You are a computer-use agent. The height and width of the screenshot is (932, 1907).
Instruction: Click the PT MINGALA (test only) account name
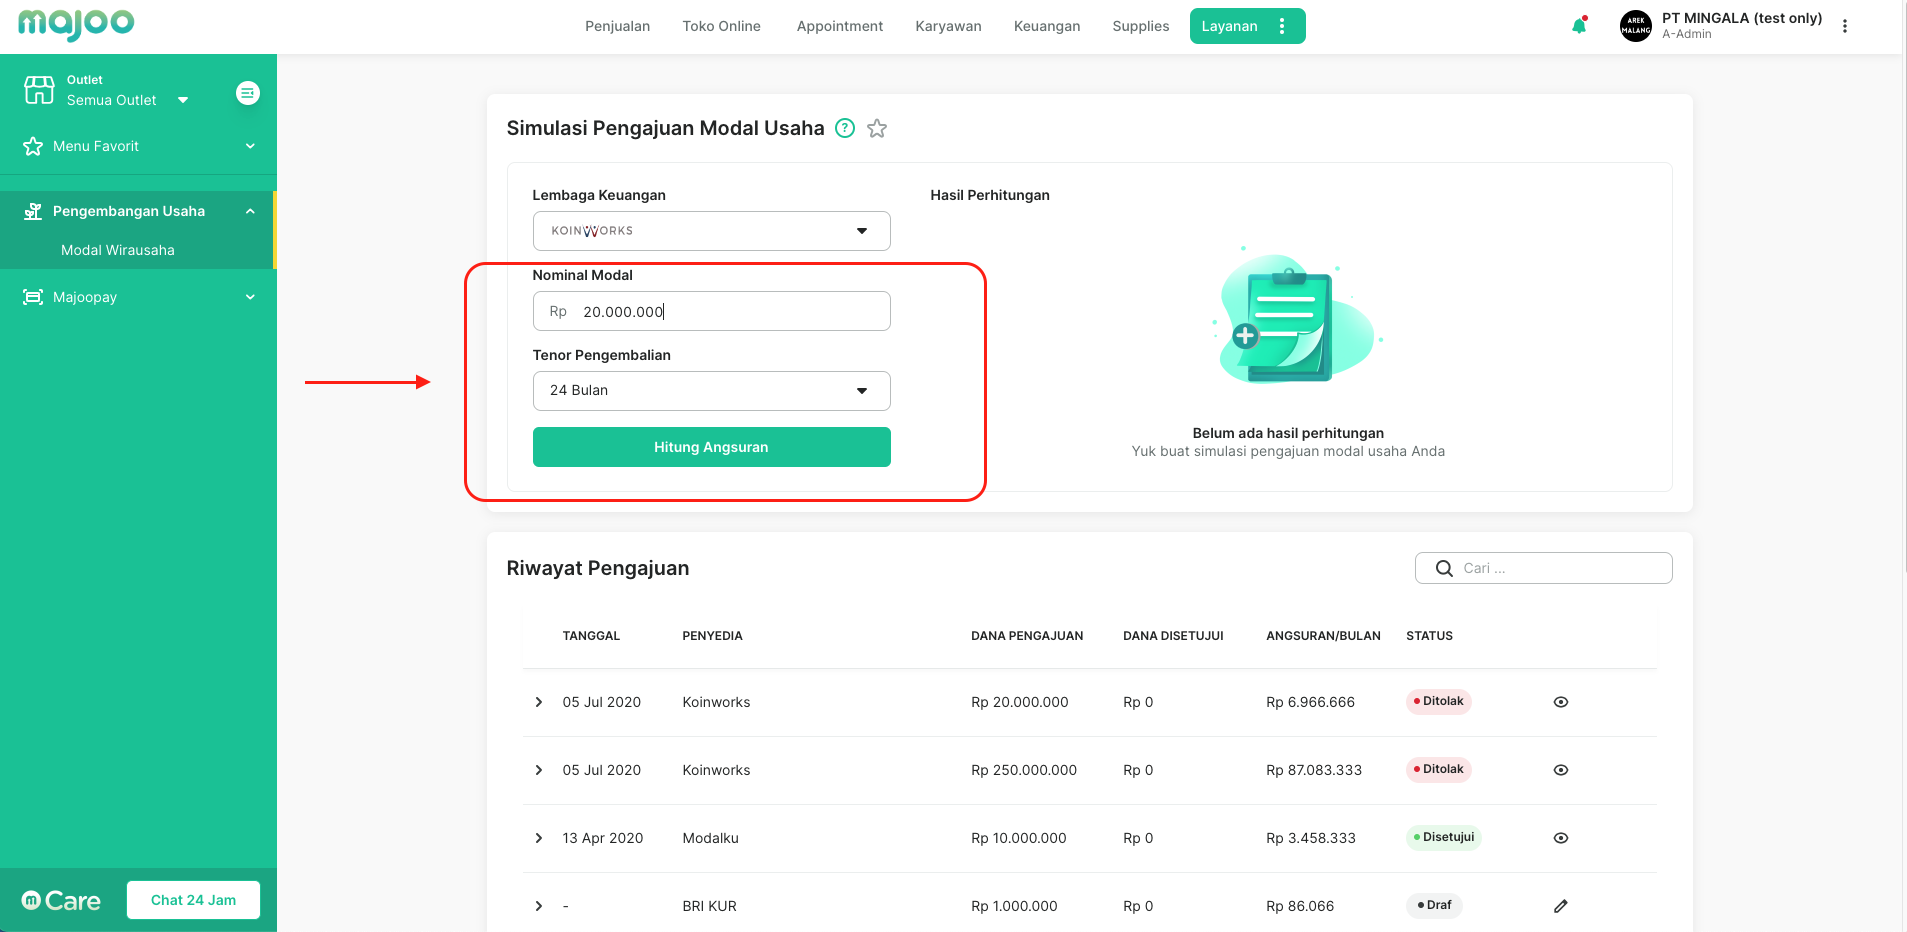pyautogui.click(x=1742, y=18)
